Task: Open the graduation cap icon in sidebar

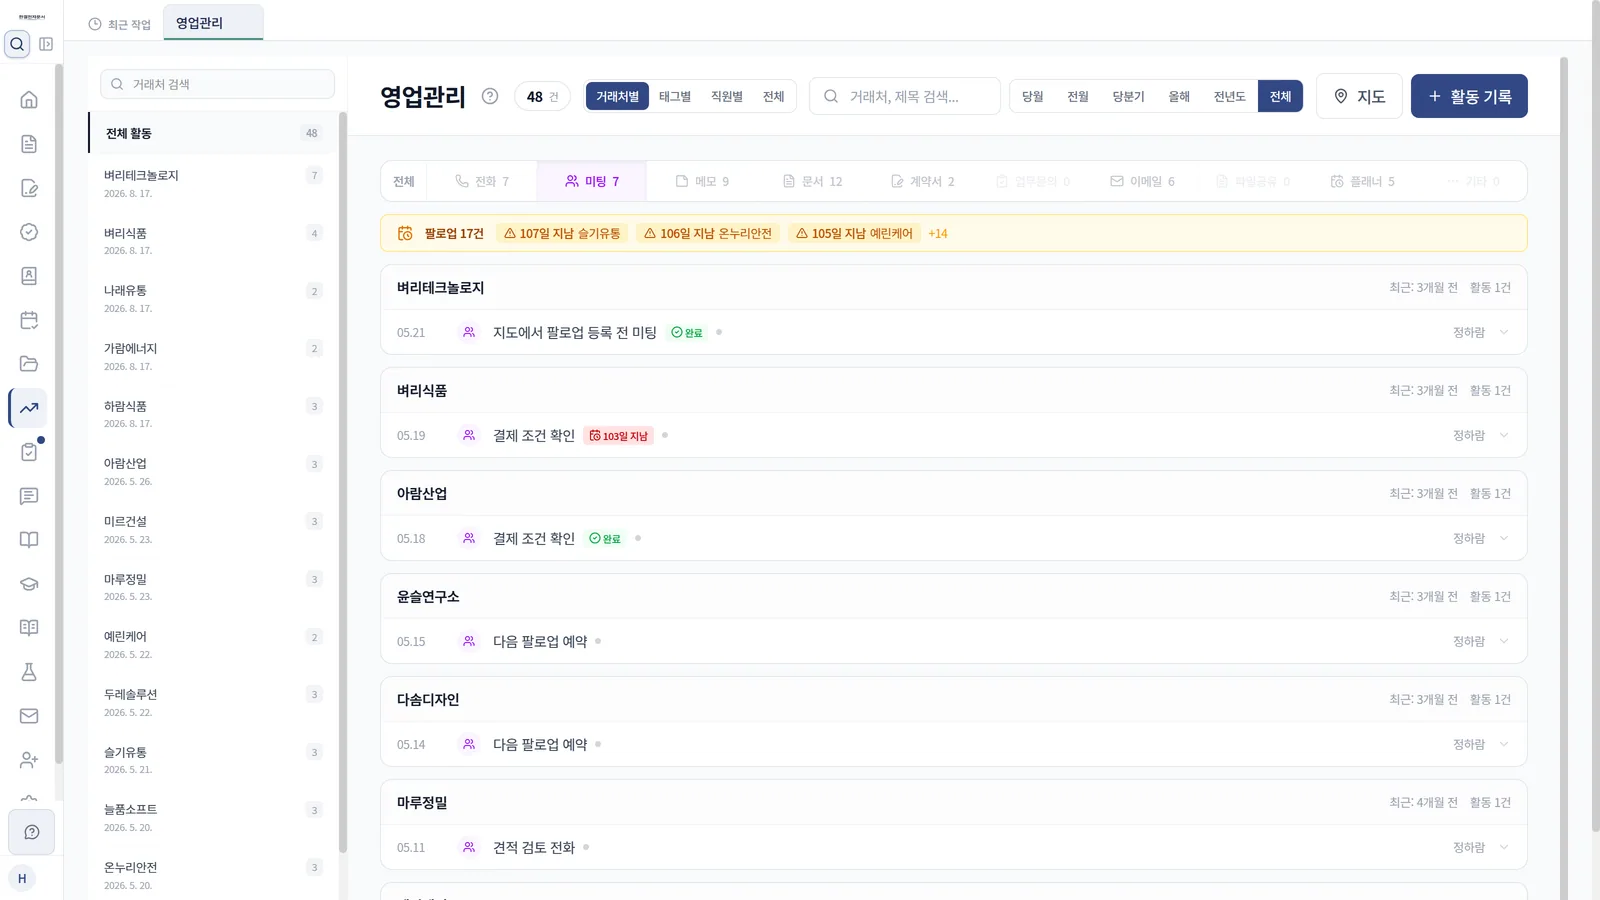Action: pyautogui.click(x=29, y=584)
